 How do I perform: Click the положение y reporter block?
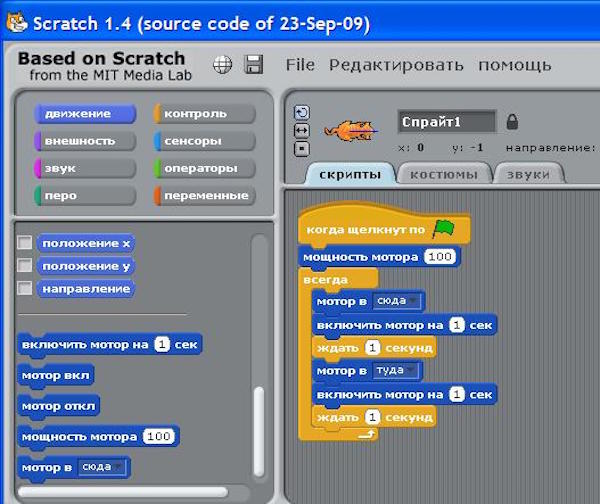[x=86, y=266]
